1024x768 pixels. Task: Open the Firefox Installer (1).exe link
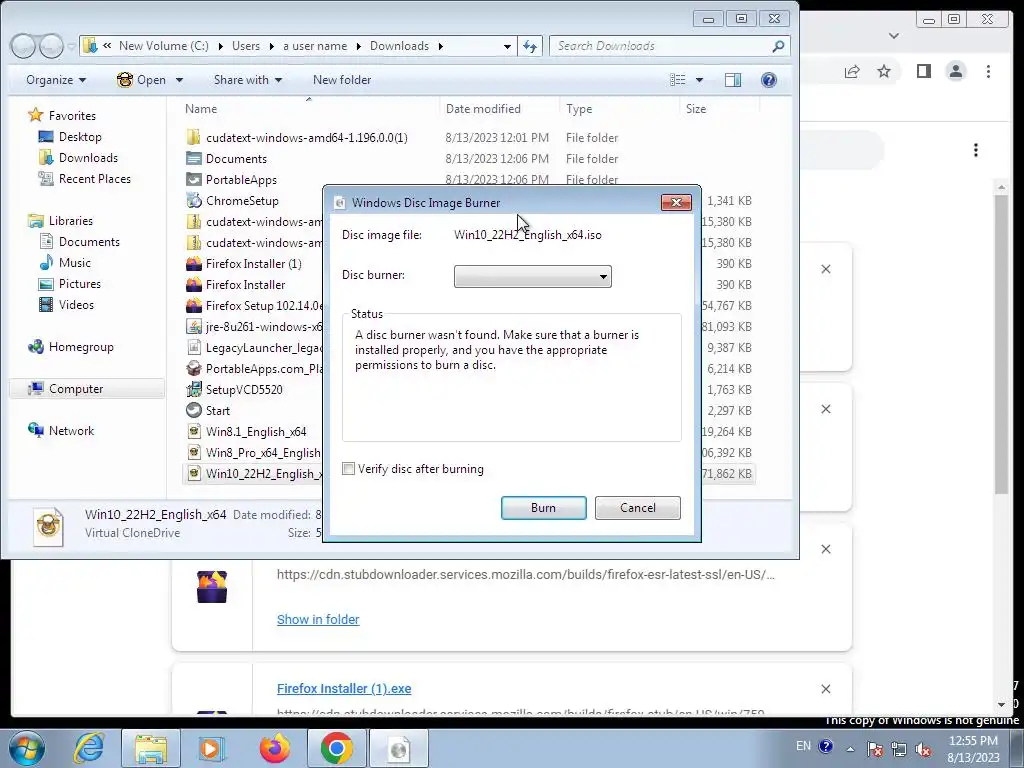(344, 688)
